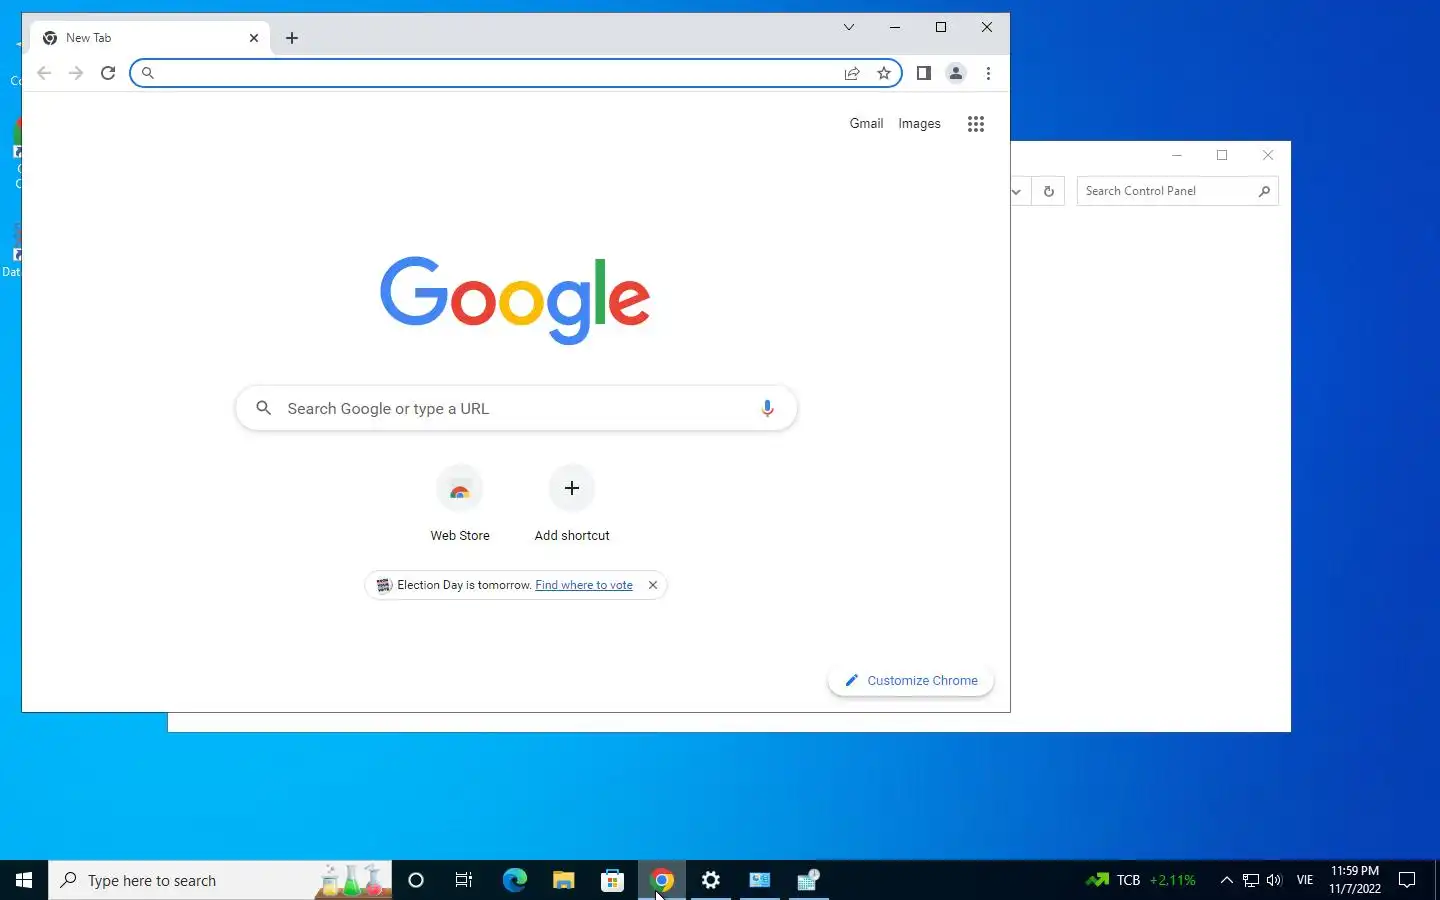Open Chrome three-dot menu

click(x=988, y=73)
